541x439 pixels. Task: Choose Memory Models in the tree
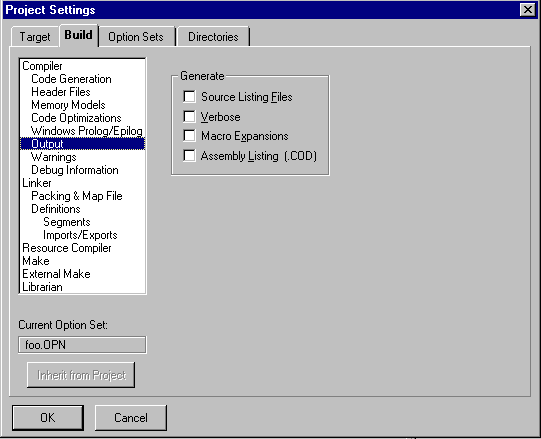tap(68, 105)
